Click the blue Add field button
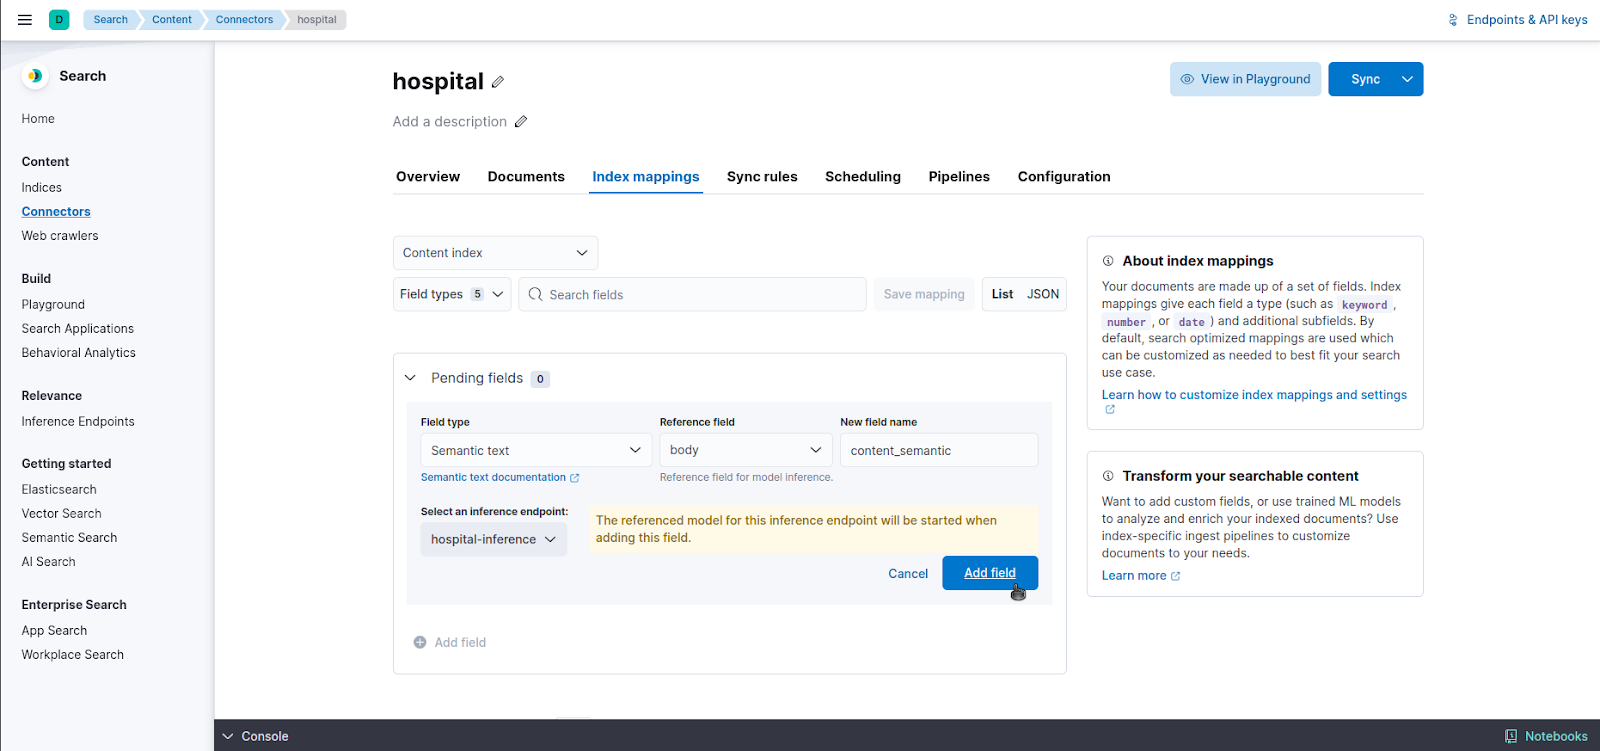1600x751 pixels. tap(990, 573)
